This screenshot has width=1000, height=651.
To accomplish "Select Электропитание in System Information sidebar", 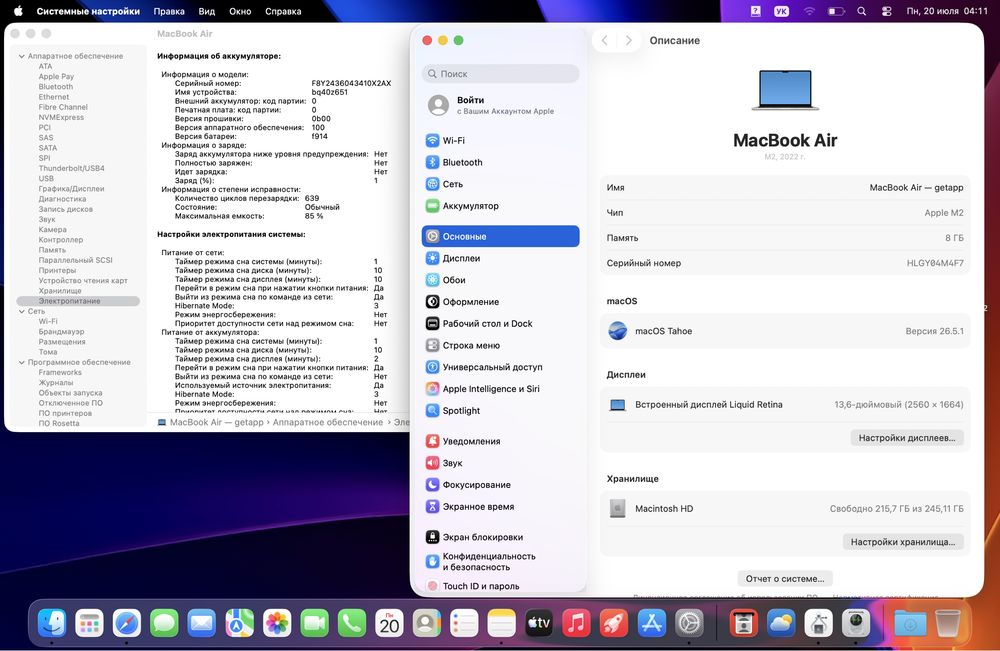I will [x=78, y=301].
